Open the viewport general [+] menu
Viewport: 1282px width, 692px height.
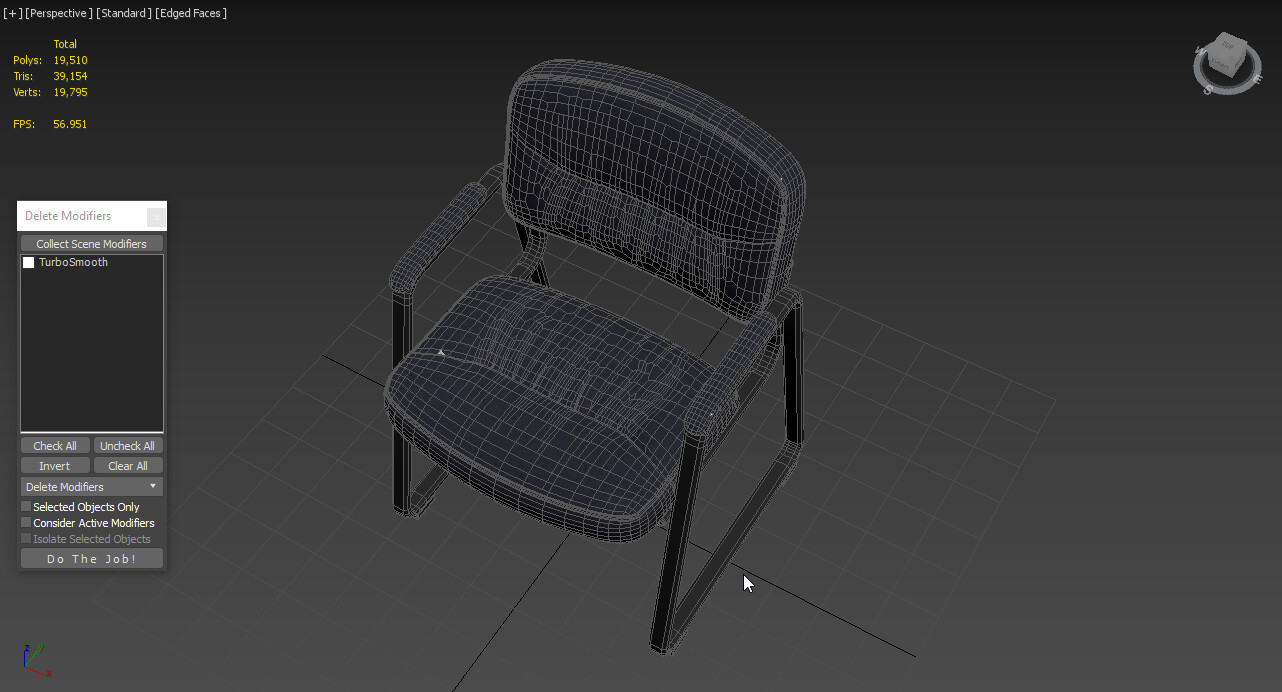click(12, 13)
